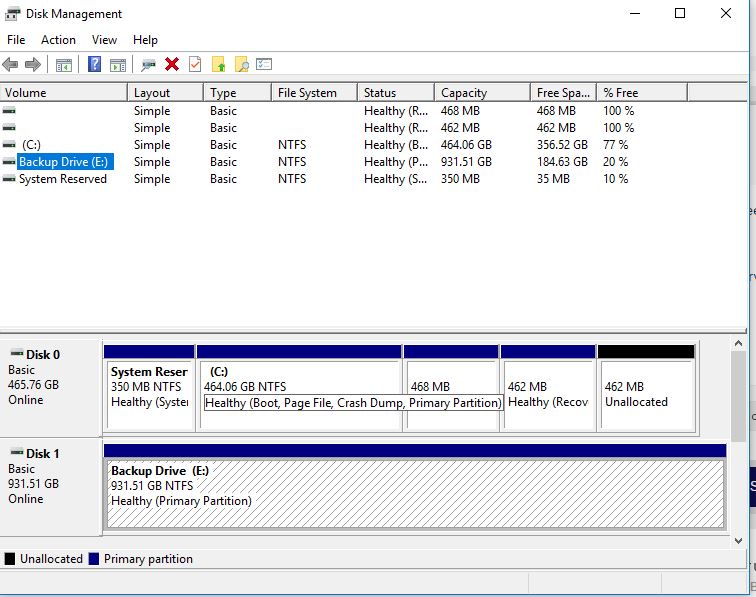Click the Disk 1 drive icon

(17, 452)
